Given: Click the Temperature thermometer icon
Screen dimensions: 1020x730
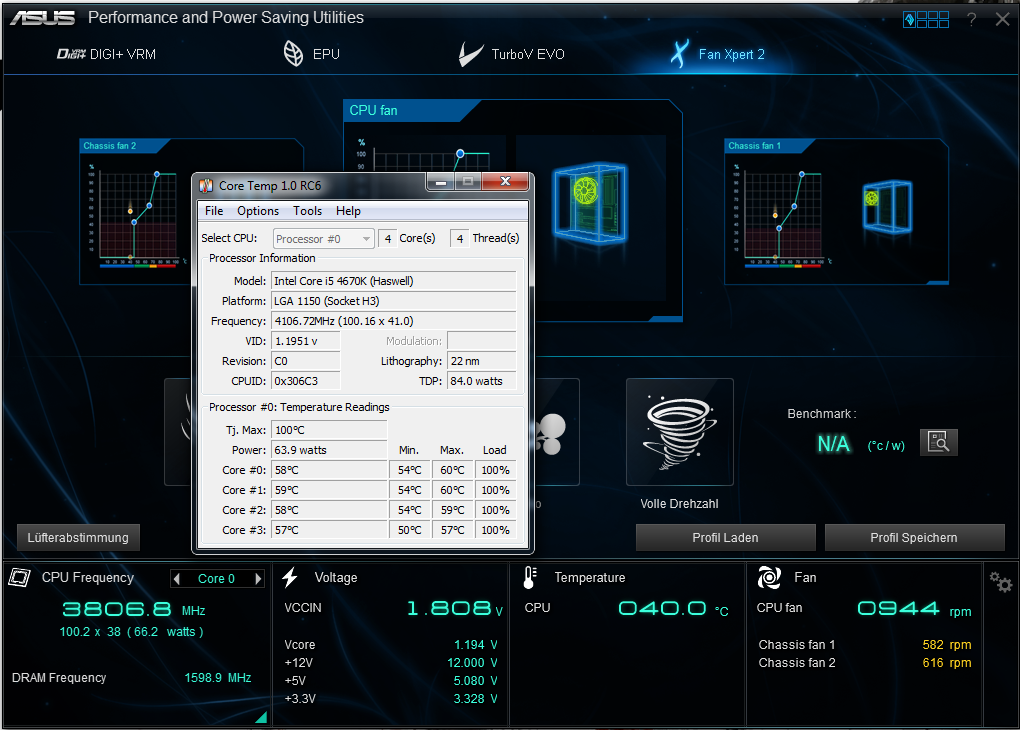Looking at the screenshot, I should click(x=530, y=577).
